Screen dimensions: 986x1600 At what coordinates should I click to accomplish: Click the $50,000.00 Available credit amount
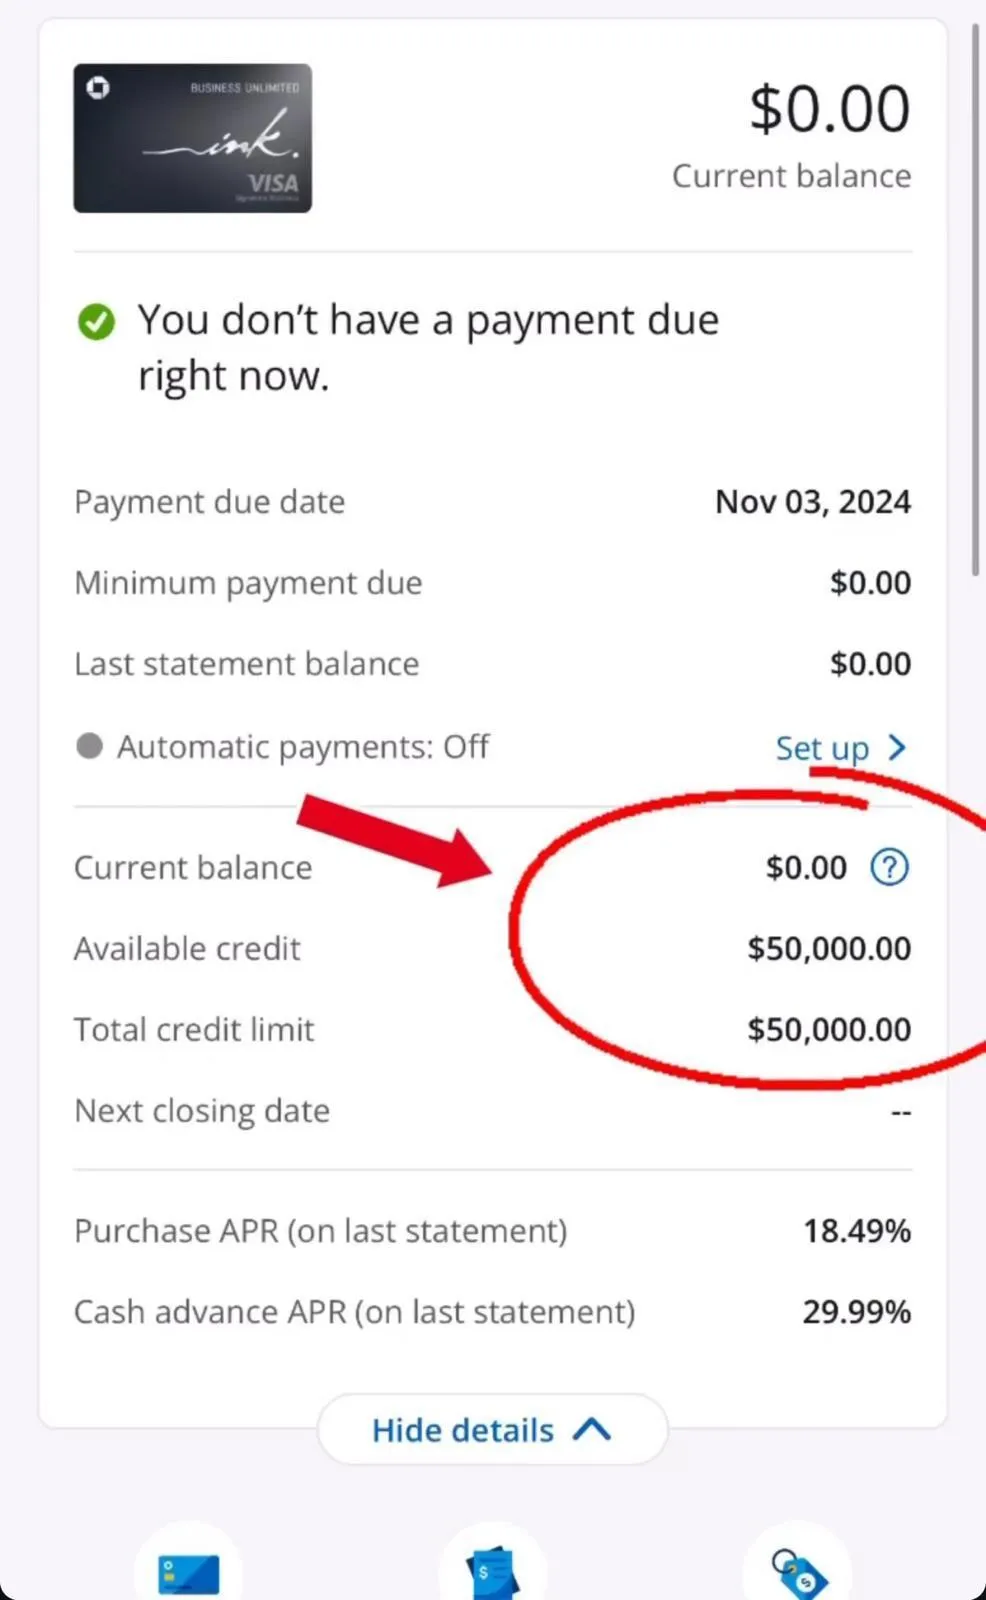pos(829,948)
